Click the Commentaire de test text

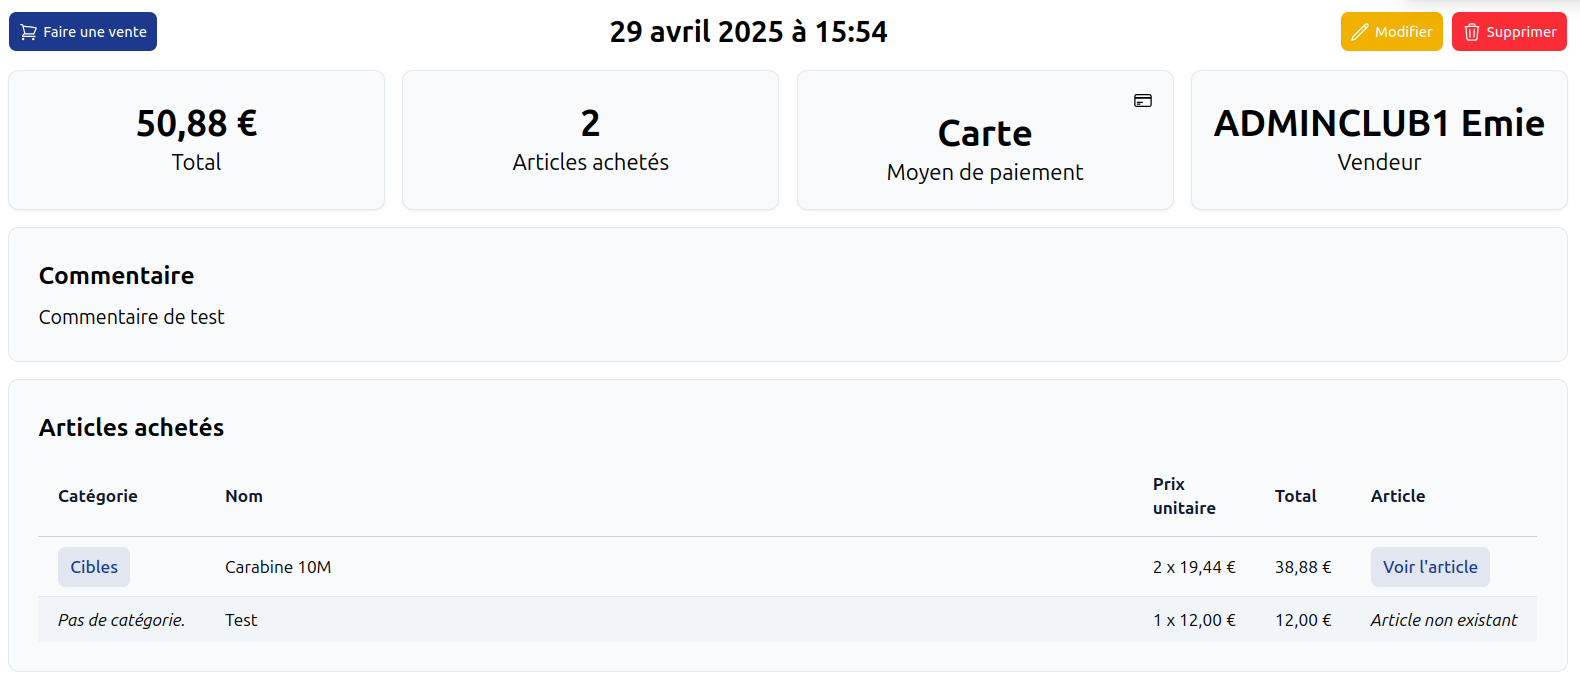[132, 317]
